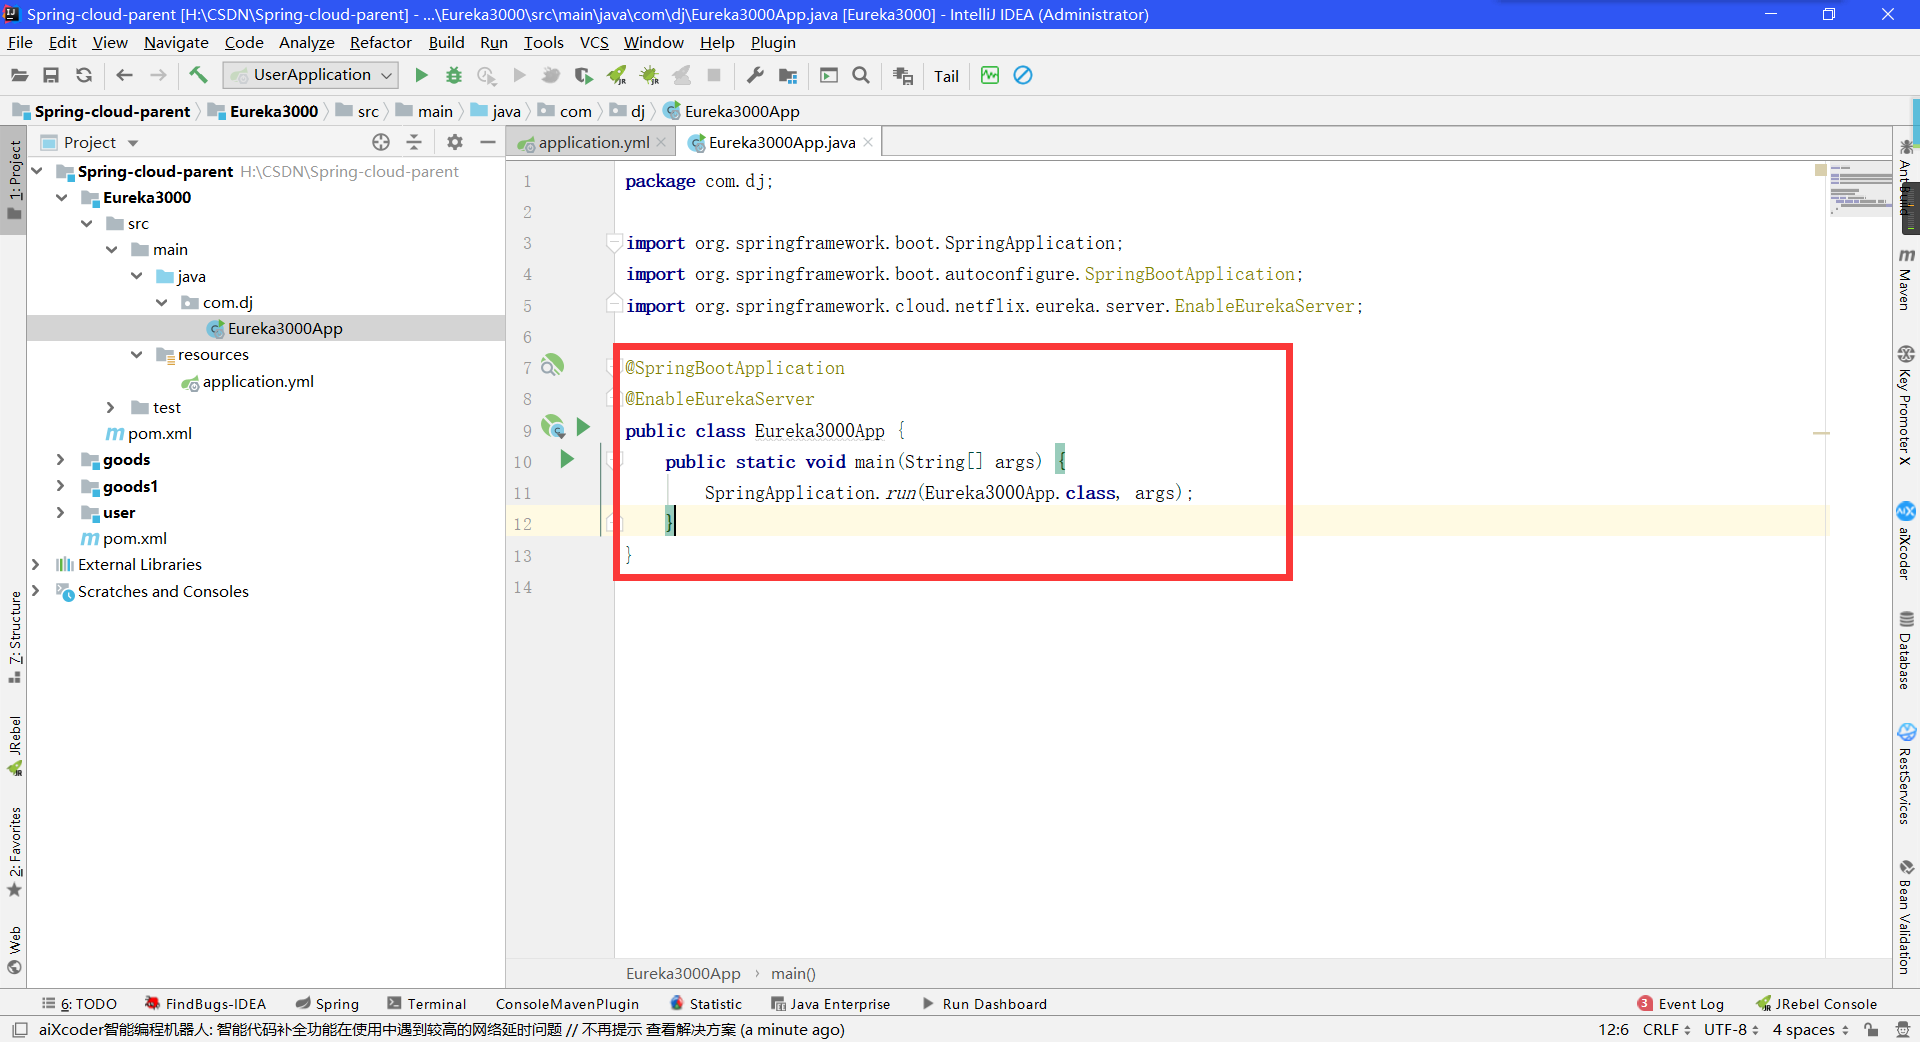Screen dimensions: 1920x1042
Task: Hide the Project panel with minus icon
Action: point(488,142)
